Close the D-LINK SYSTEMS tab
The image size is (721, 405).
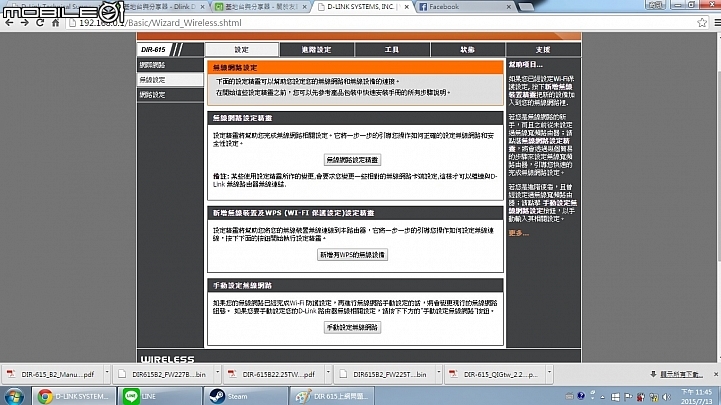(406, 6)
